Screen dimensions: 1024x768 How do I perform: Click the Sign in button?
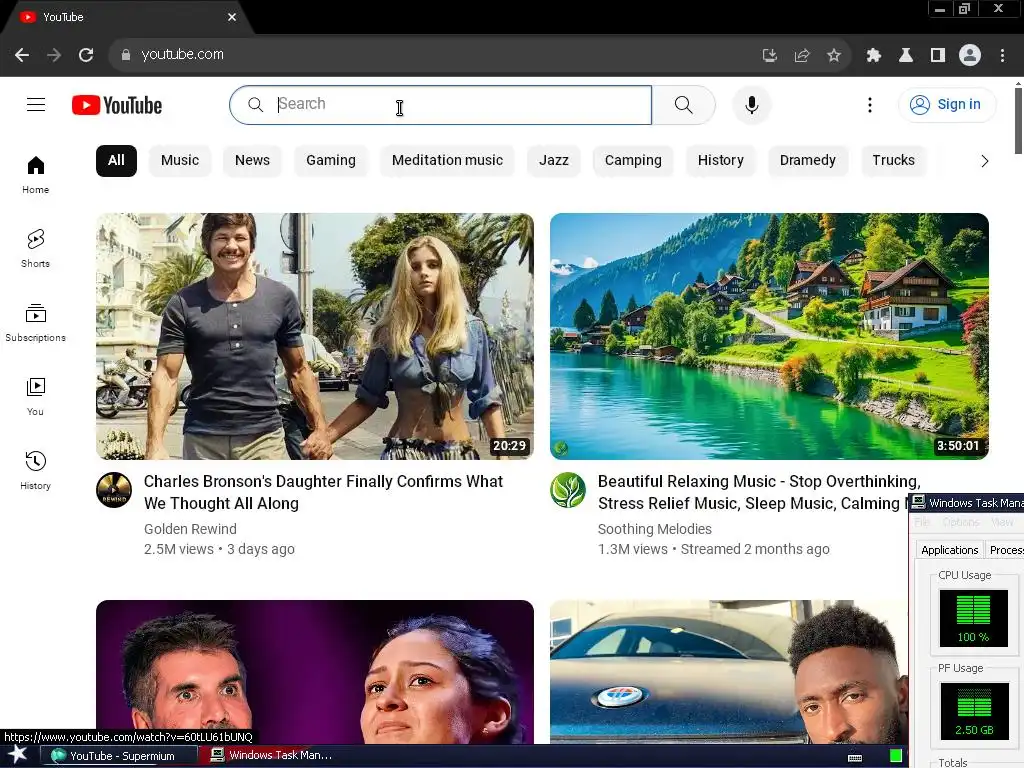947,104
